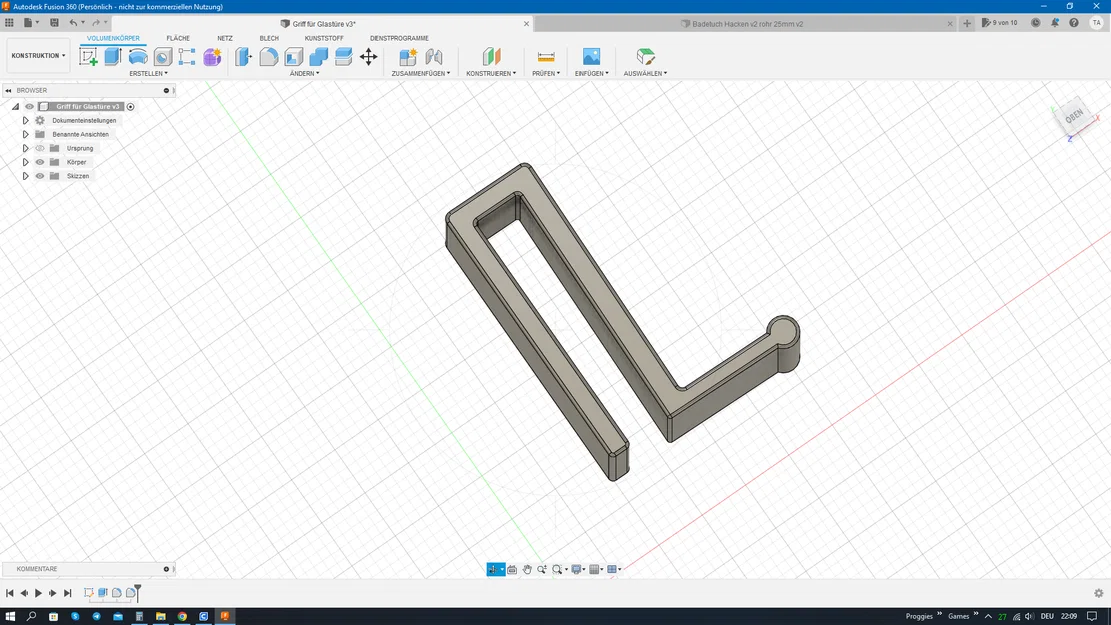Open a new design tab with plus button
The width and height of the screenshot is (1111, 625).
pos(967,23)
